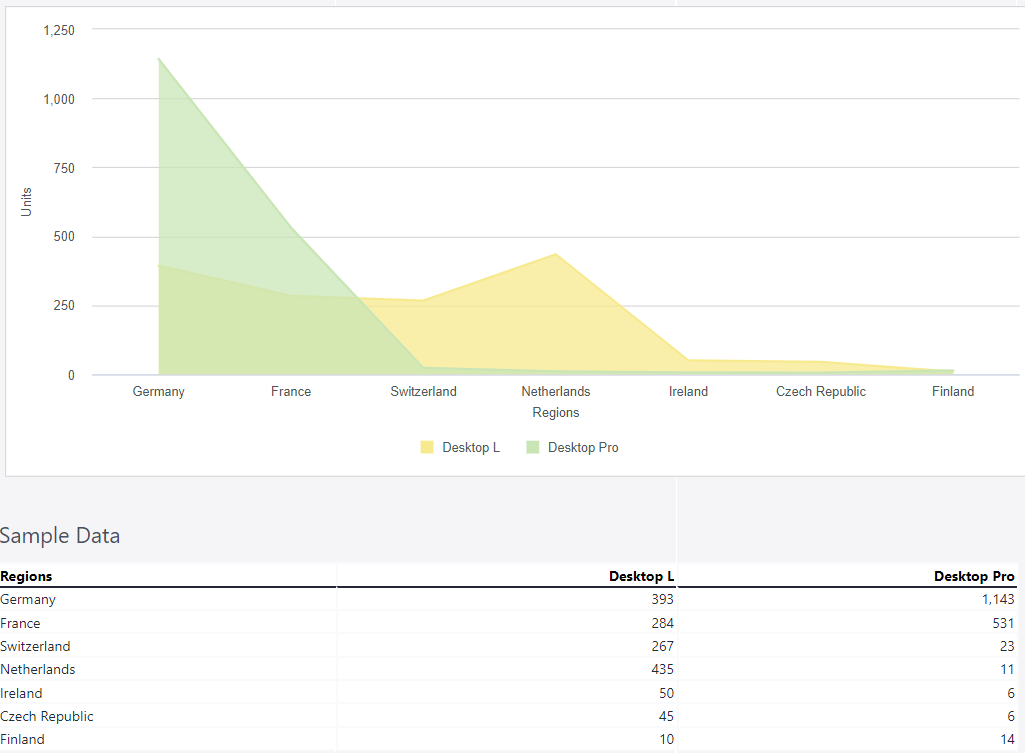Toggle the Desktop L series legend label

click(470, 448)
